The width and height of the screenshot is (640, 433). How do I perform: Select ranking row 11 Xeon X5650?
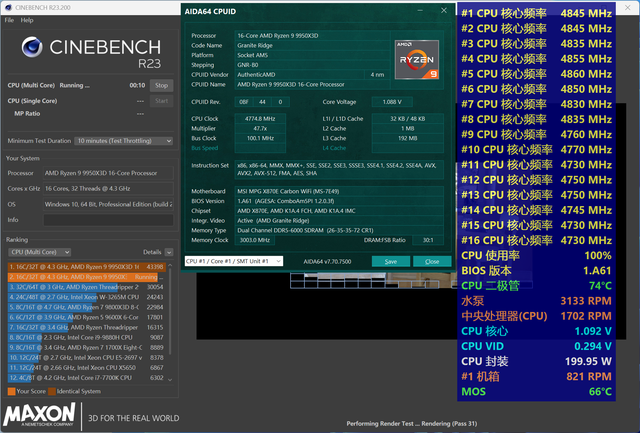(x=86, y=368)
